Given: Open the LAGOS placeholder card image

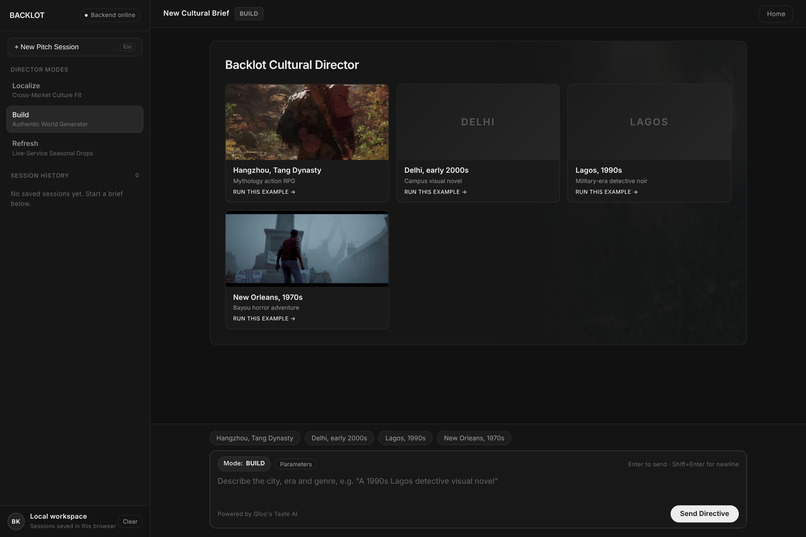Looking at the screenshot, I should (649, 122).
